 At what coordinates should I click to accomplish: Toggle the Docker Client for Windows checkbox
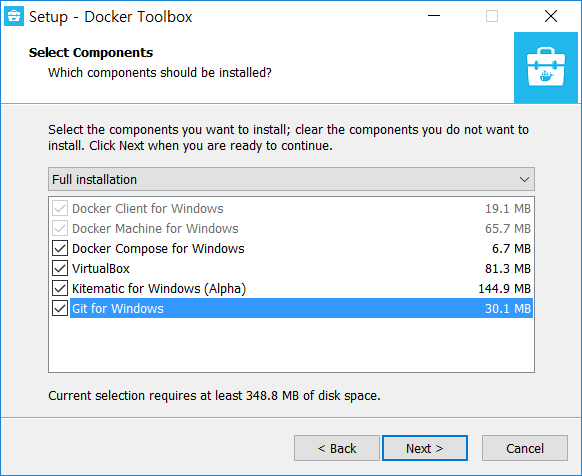tap(60, 208)
